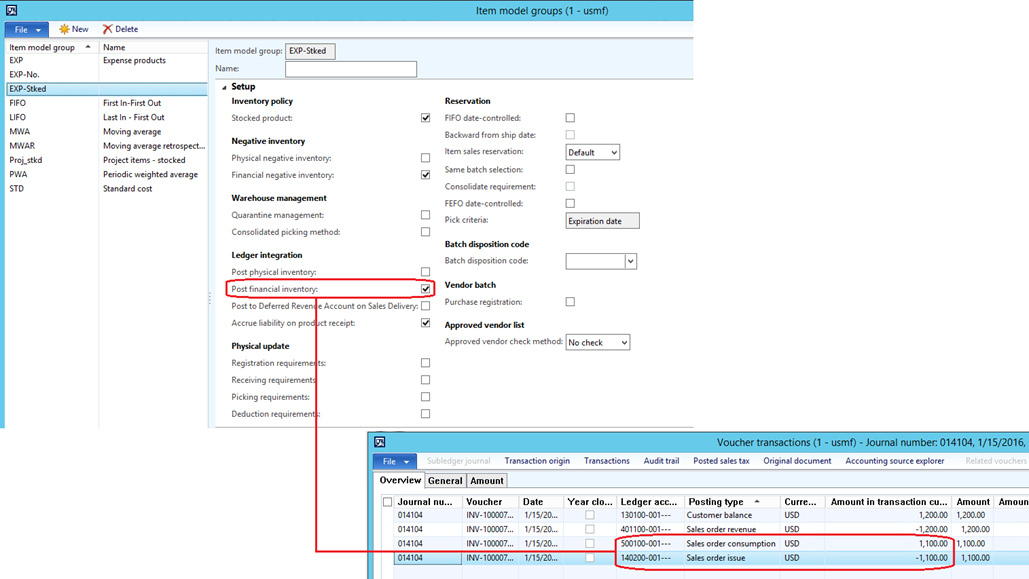The width and height of the screenshot is (1029, 579).
Task: Click the Item model groups window icon
Action: pyautogui.click(x=12, y=10)
